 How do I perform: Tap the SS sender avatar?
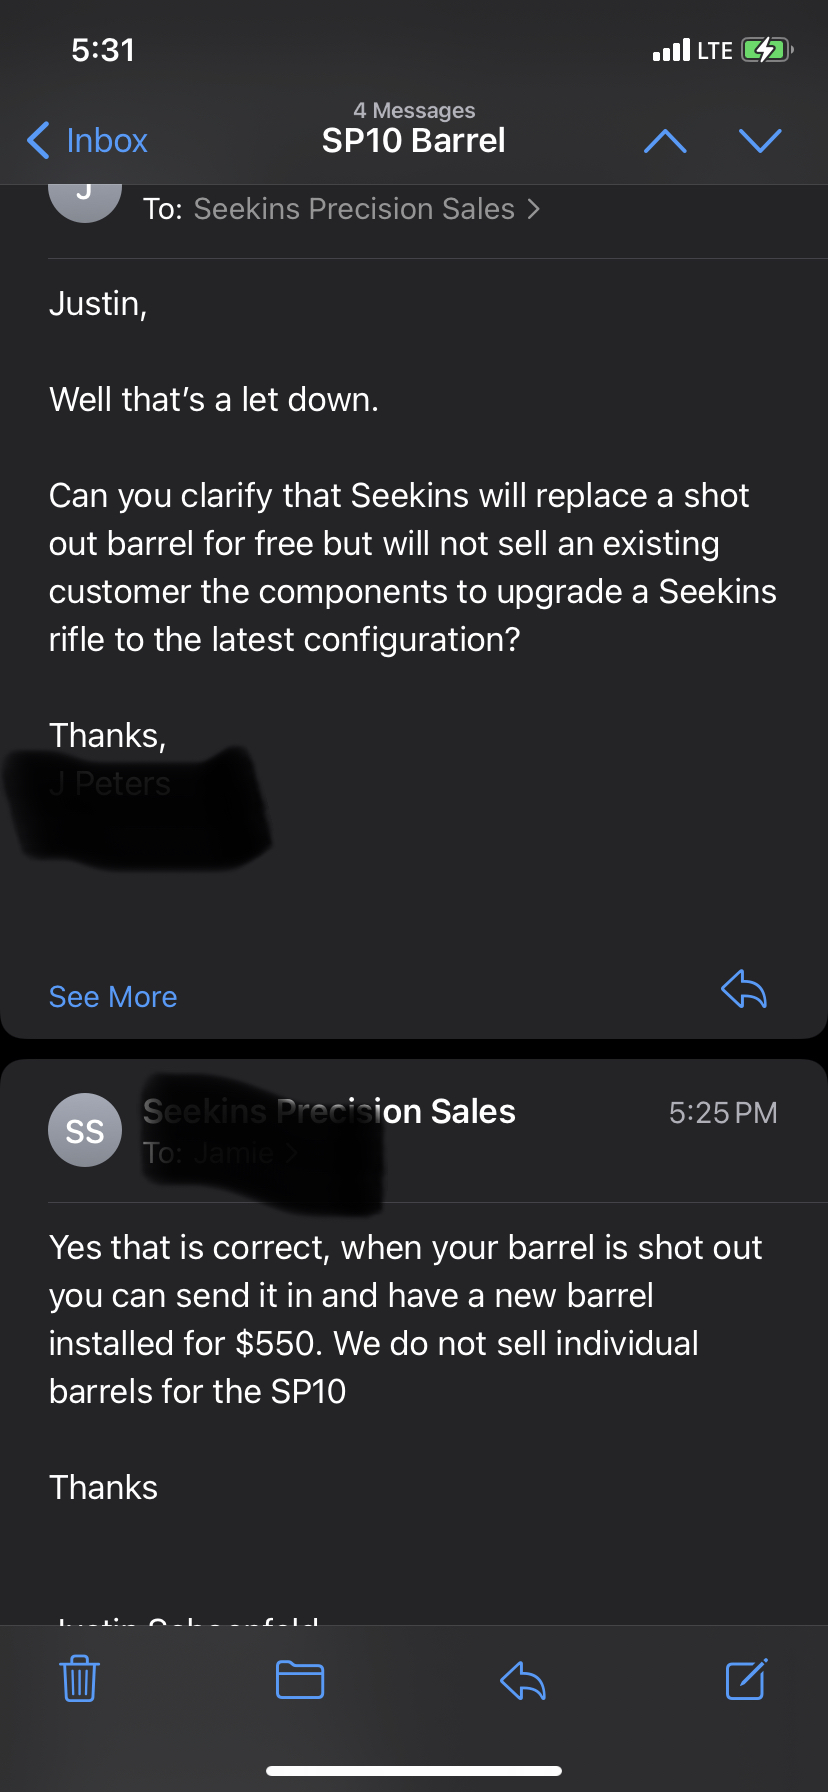coord(85,1130)
